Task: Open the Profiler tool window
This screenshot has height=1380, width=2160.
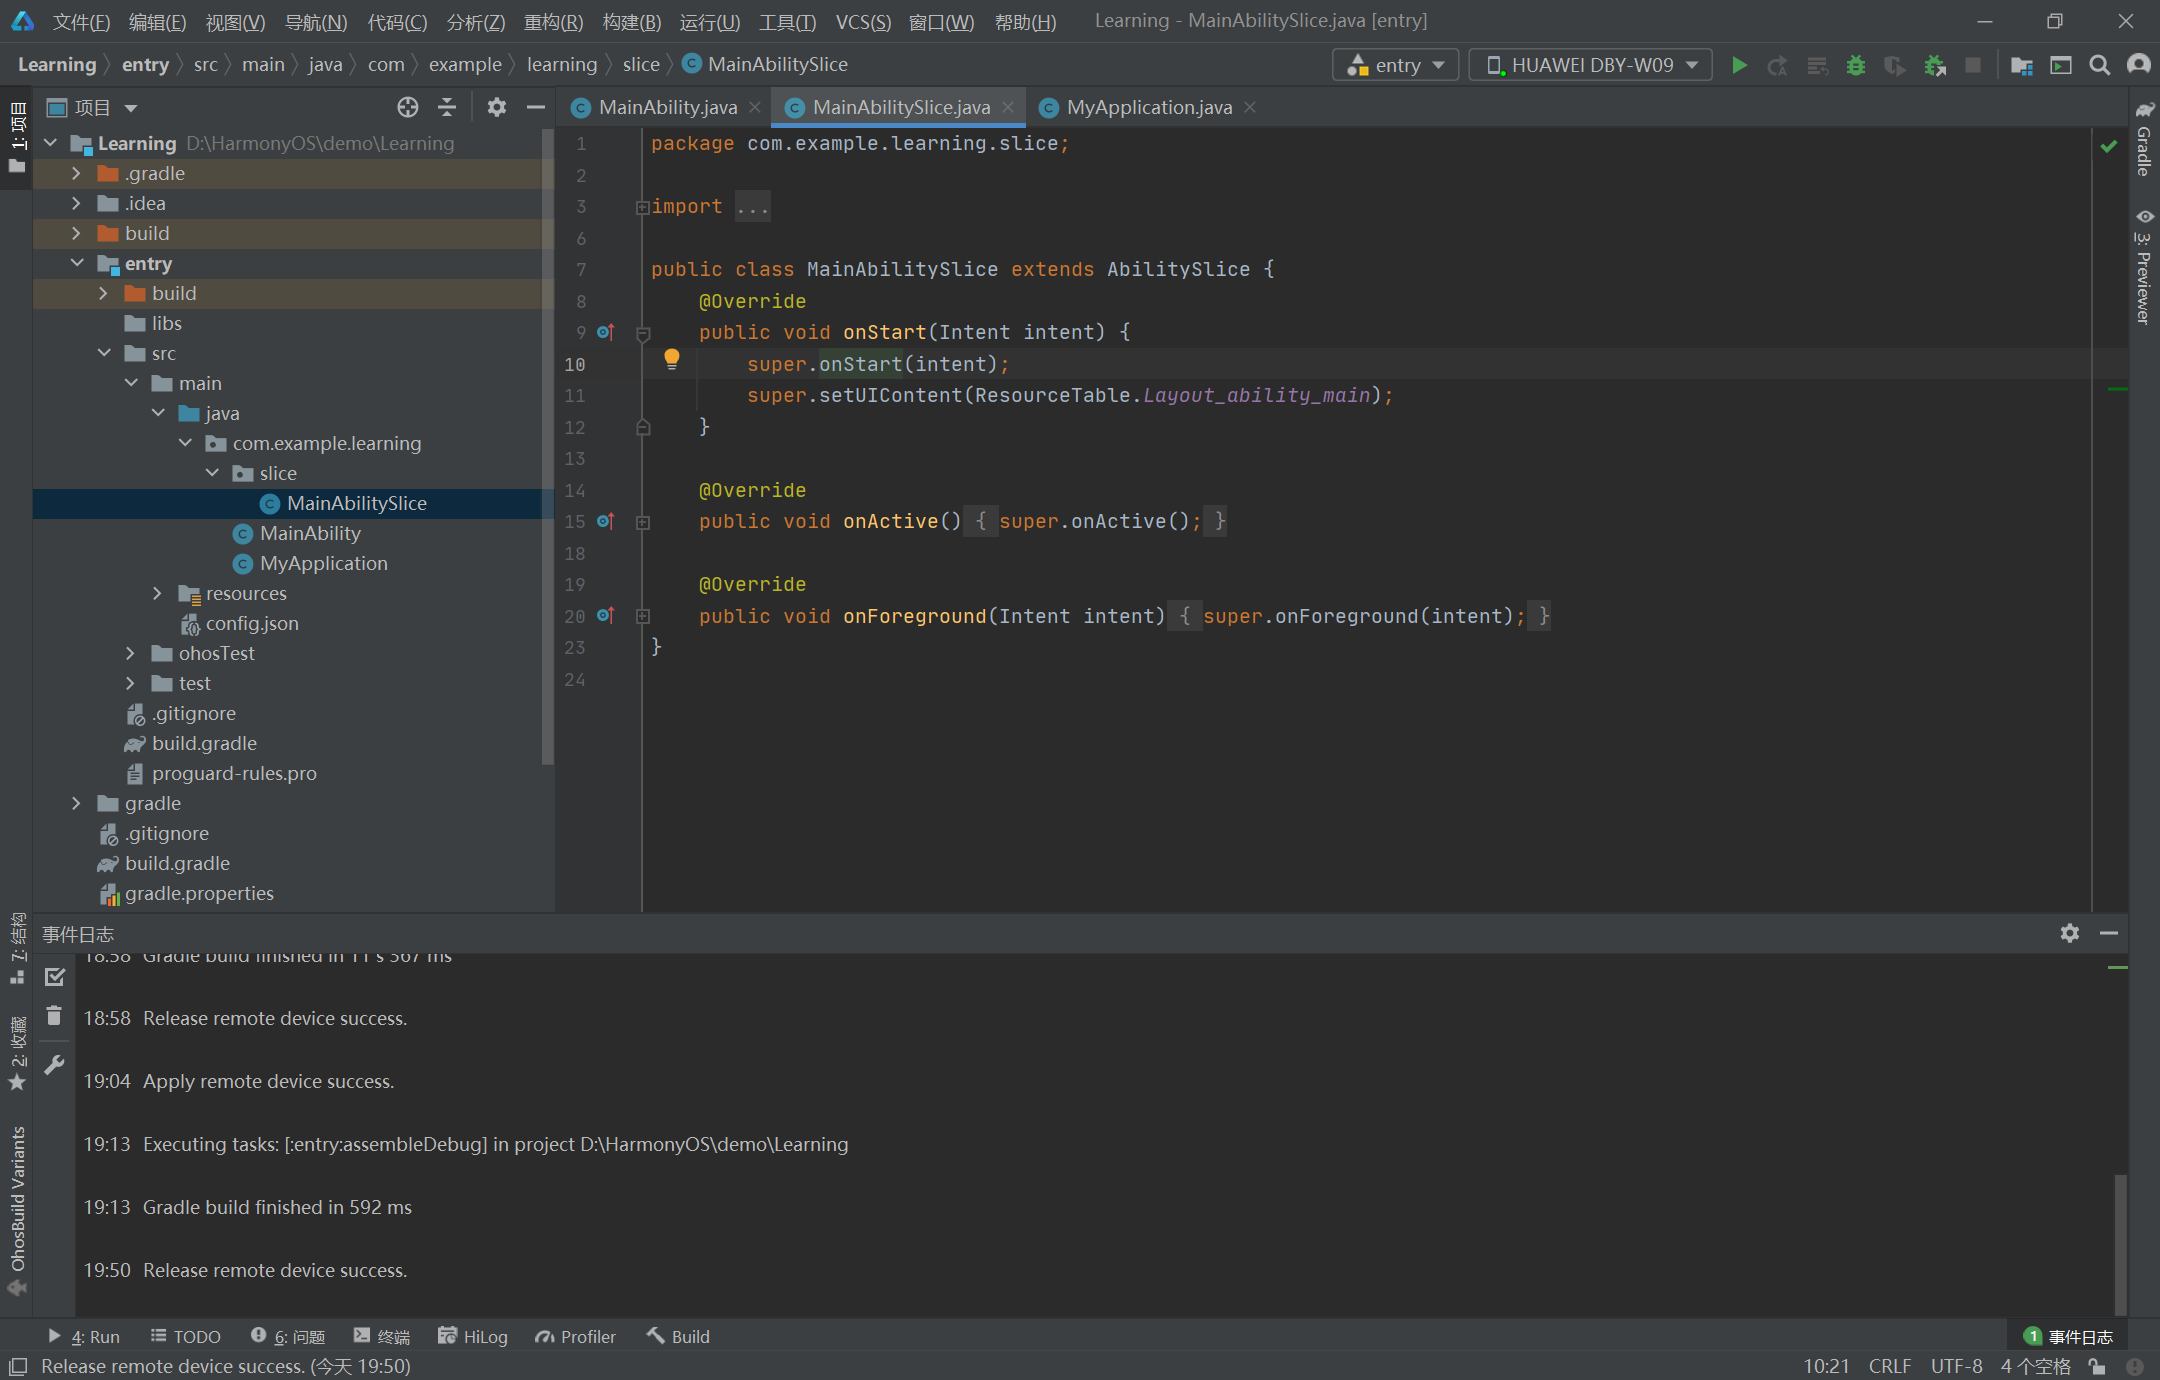Action: tap(575, 1336)
